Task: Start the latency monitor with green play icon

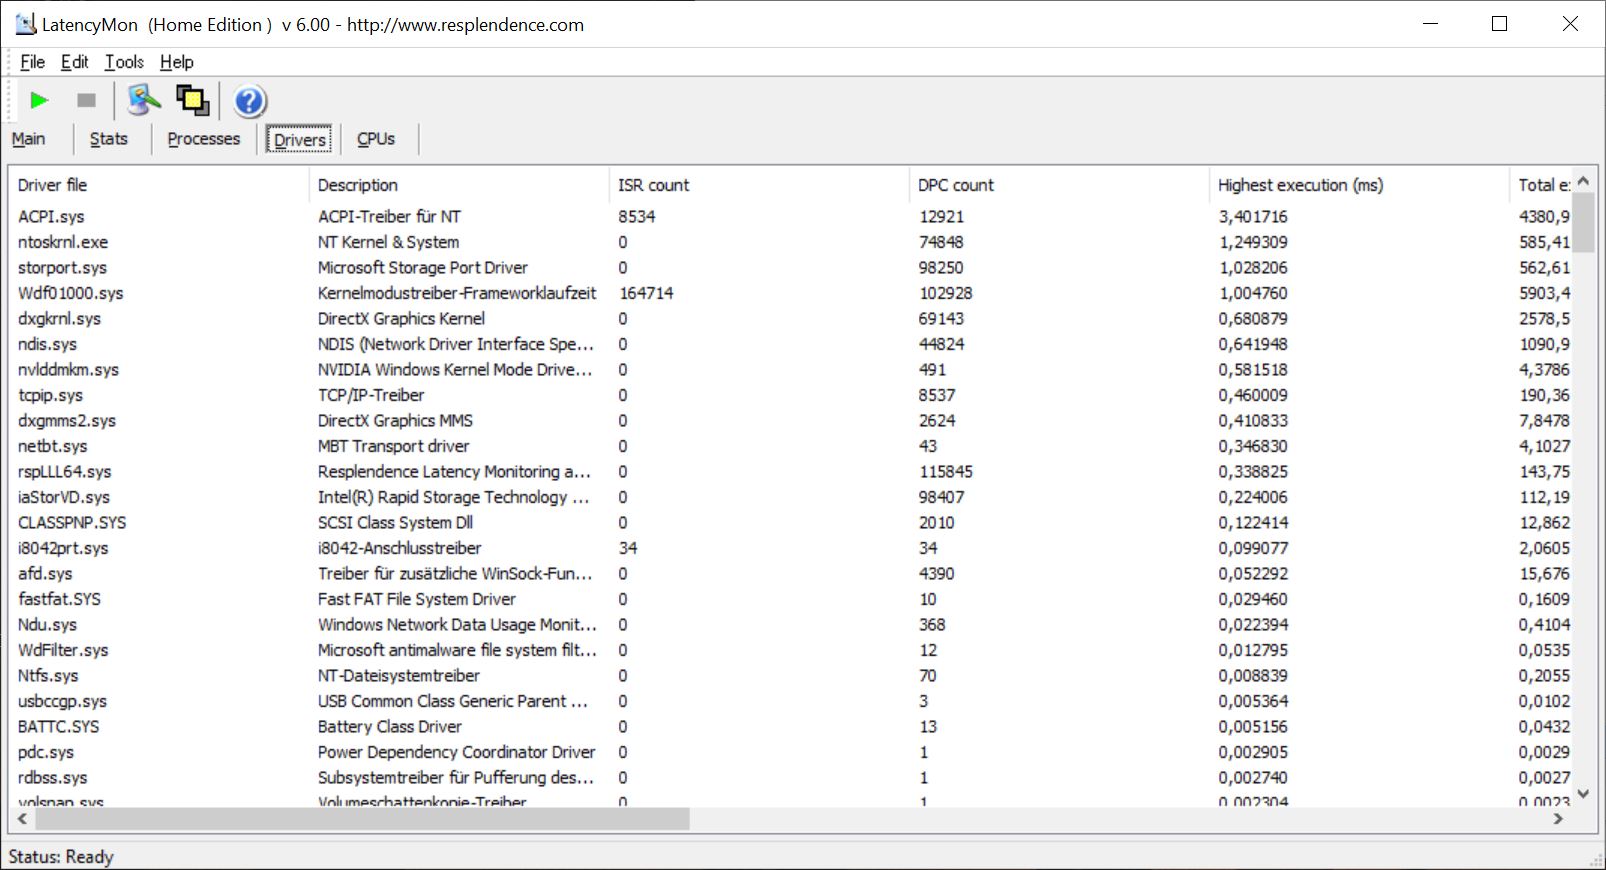Action: (x=39, y=100)
